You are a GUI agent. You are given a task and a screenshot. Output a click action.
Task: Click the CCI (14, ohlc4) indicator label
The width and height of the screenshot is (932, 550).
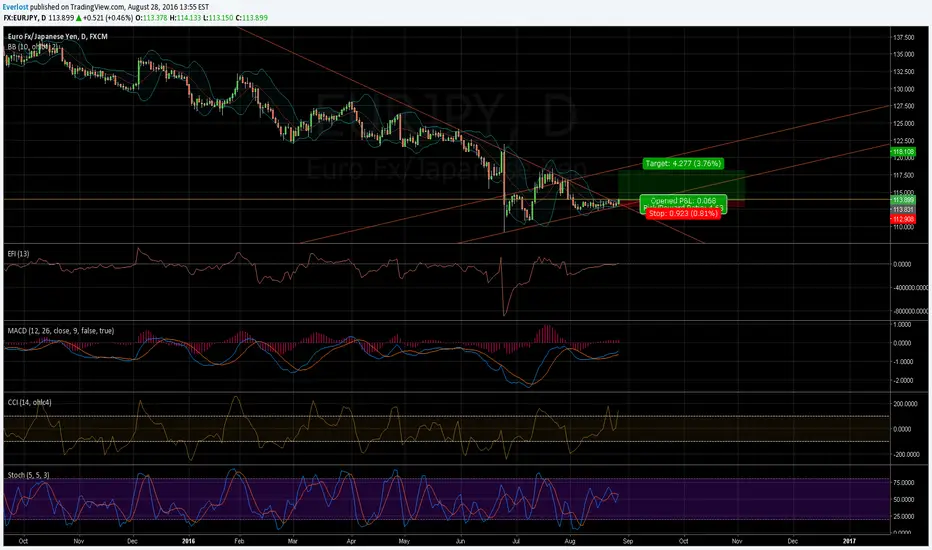click(30, 403)
